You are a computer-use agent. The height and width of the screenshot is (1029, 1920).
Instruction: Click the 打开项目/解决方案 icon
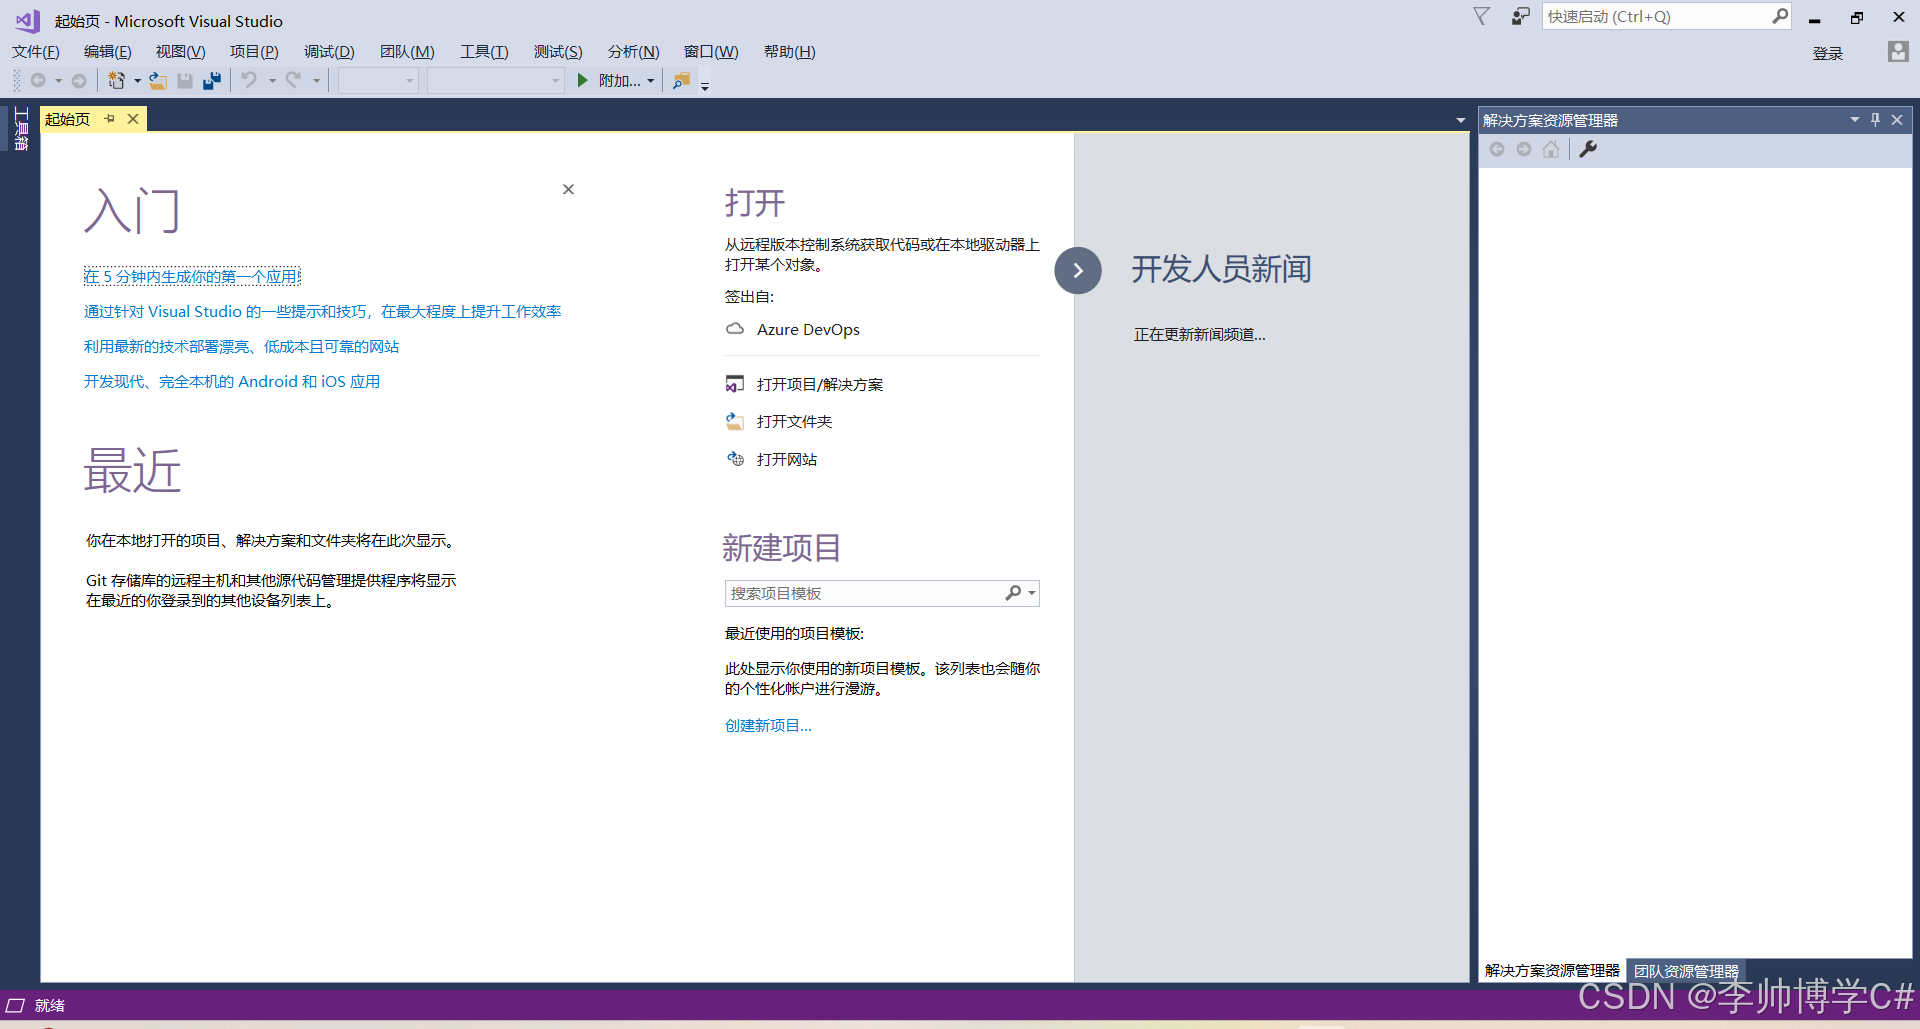point(735,384)
